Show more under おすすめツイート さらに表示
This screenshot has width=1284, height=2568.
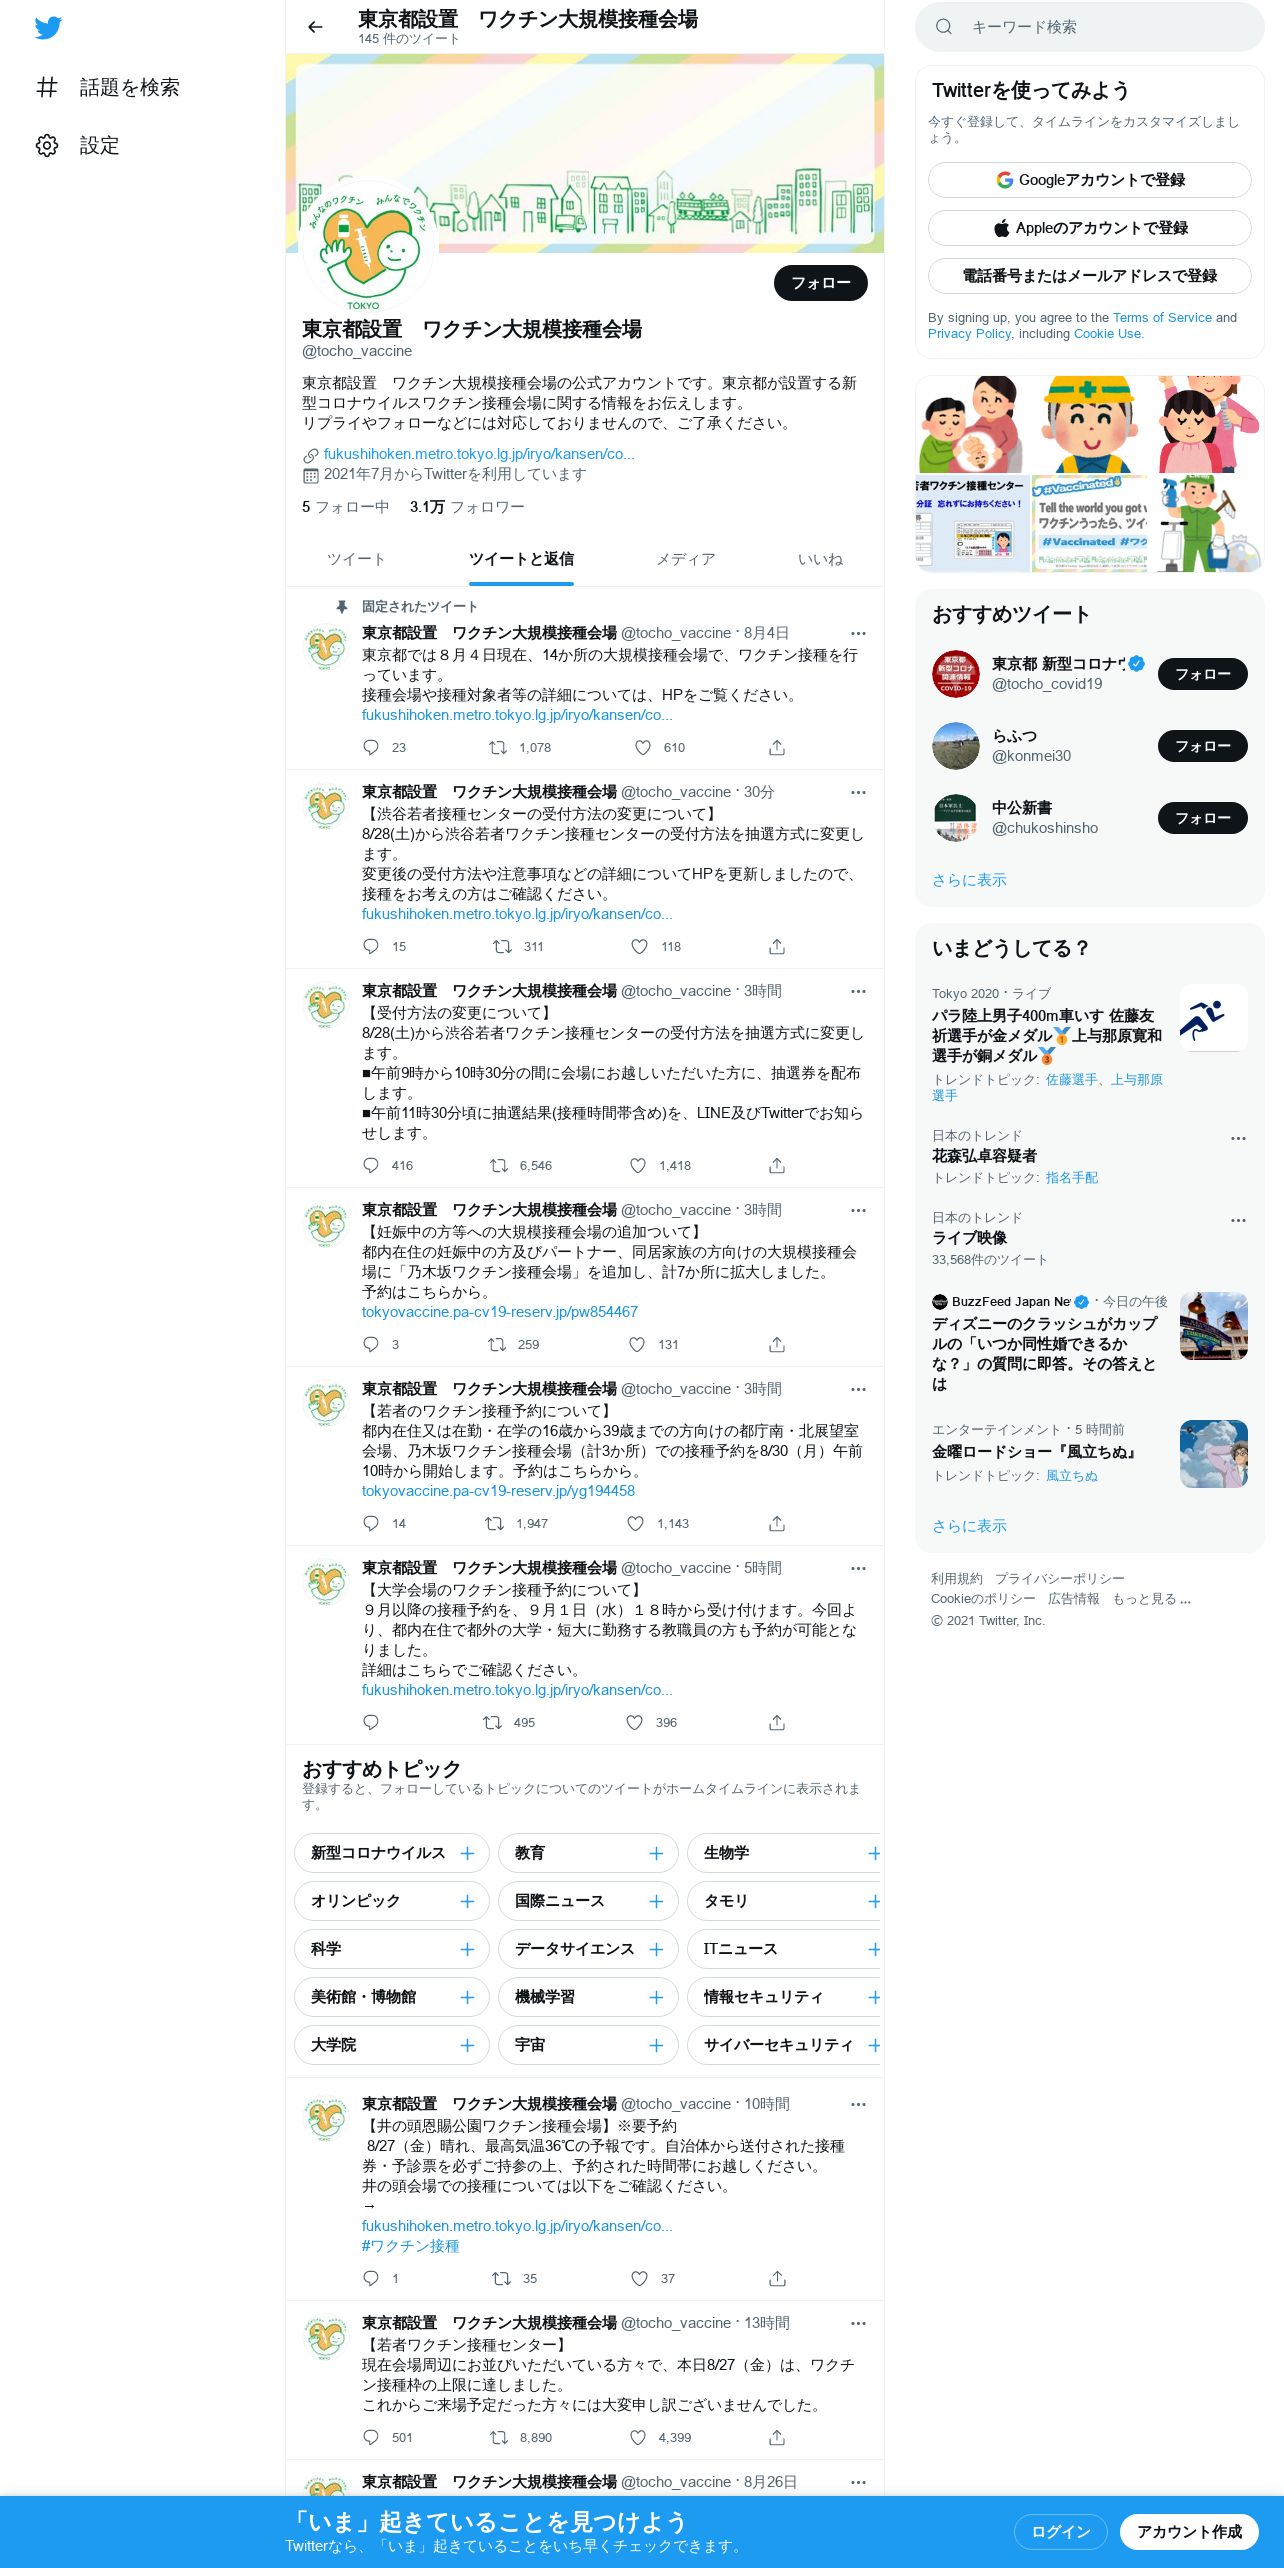click(x=969, y=880)
